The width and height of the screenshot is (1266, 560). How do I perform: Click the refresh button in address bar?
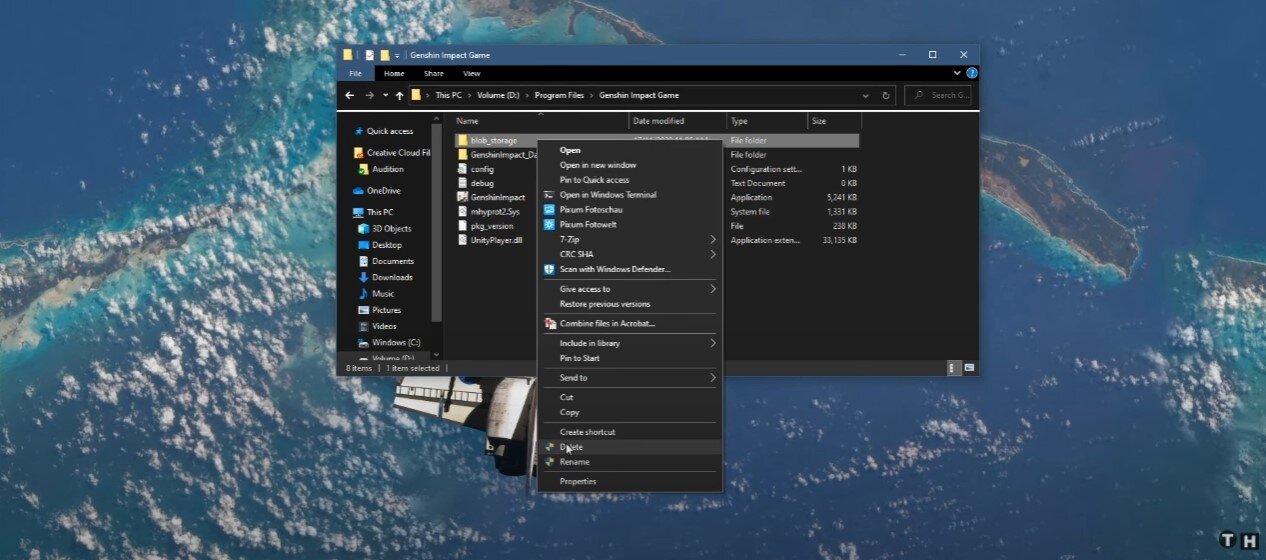point(886,96)
